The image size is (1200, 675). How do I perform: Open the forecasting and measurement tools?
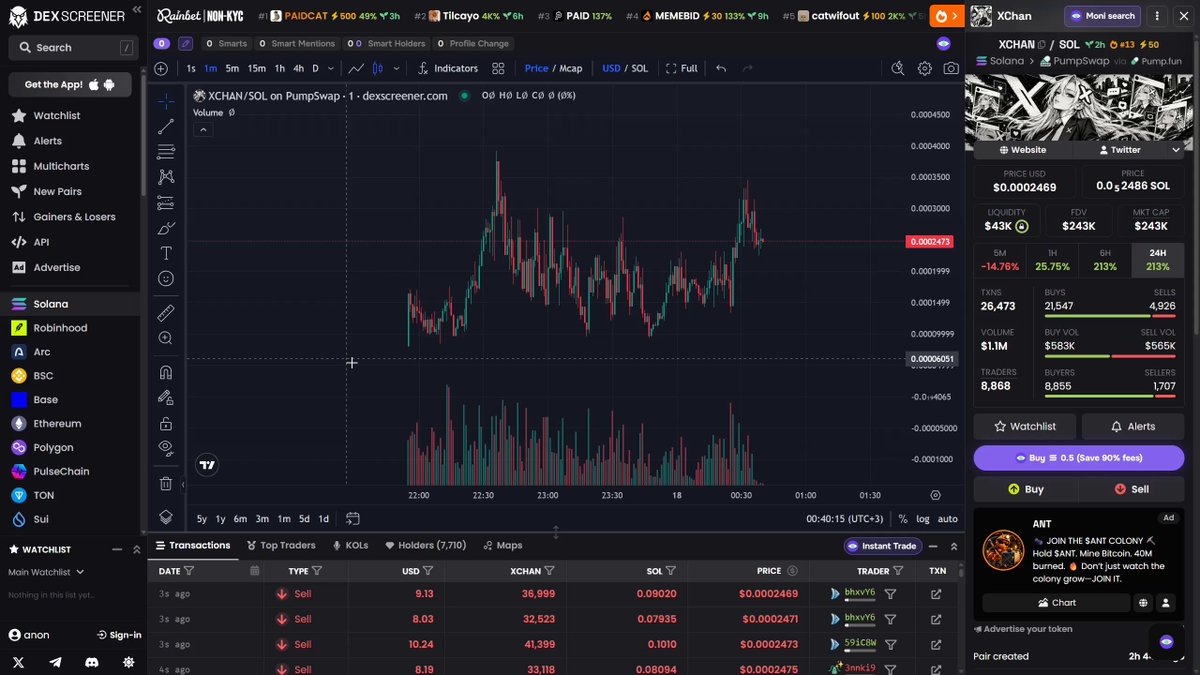[x=166, y=203]
